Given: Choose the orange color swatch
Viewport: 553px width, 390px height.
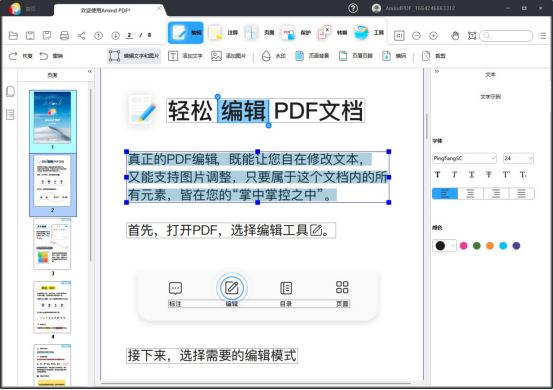Looking at the screenshot, I should point(490,246).
